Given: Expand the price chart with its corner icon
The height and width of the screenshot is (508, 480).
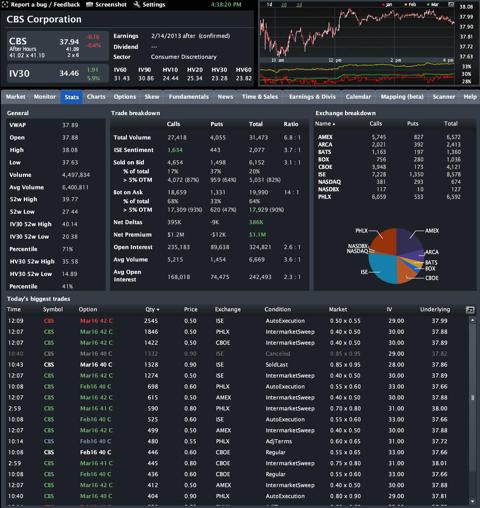Looking at the screenshot, I should point(451,5).
